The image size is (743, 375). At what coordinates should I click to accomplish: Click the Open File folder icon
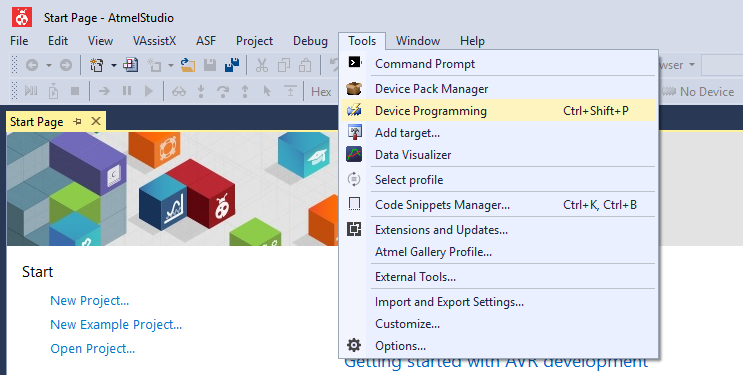pos(188,65)
